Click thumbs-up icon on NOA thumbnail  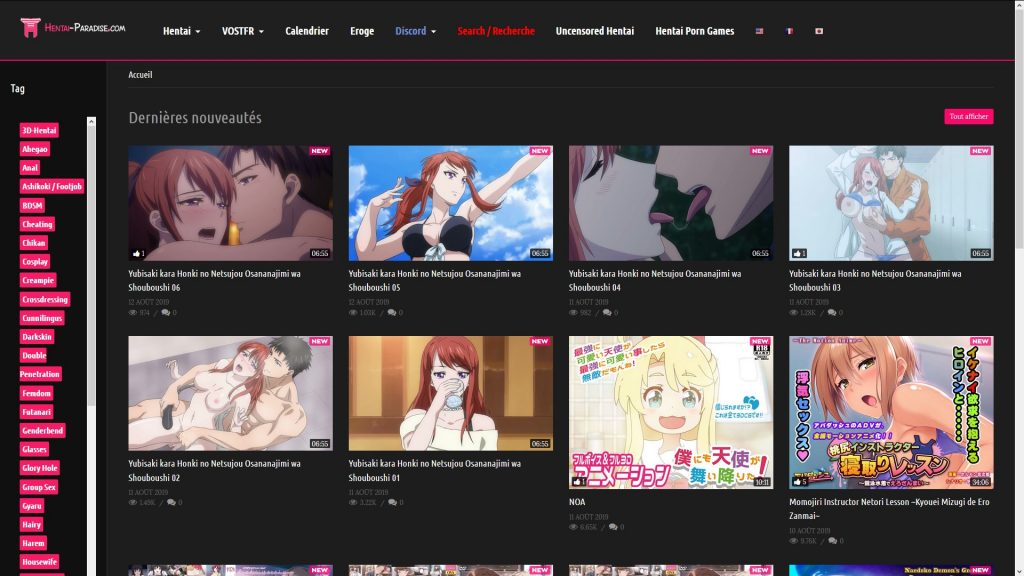coord(577,482)
